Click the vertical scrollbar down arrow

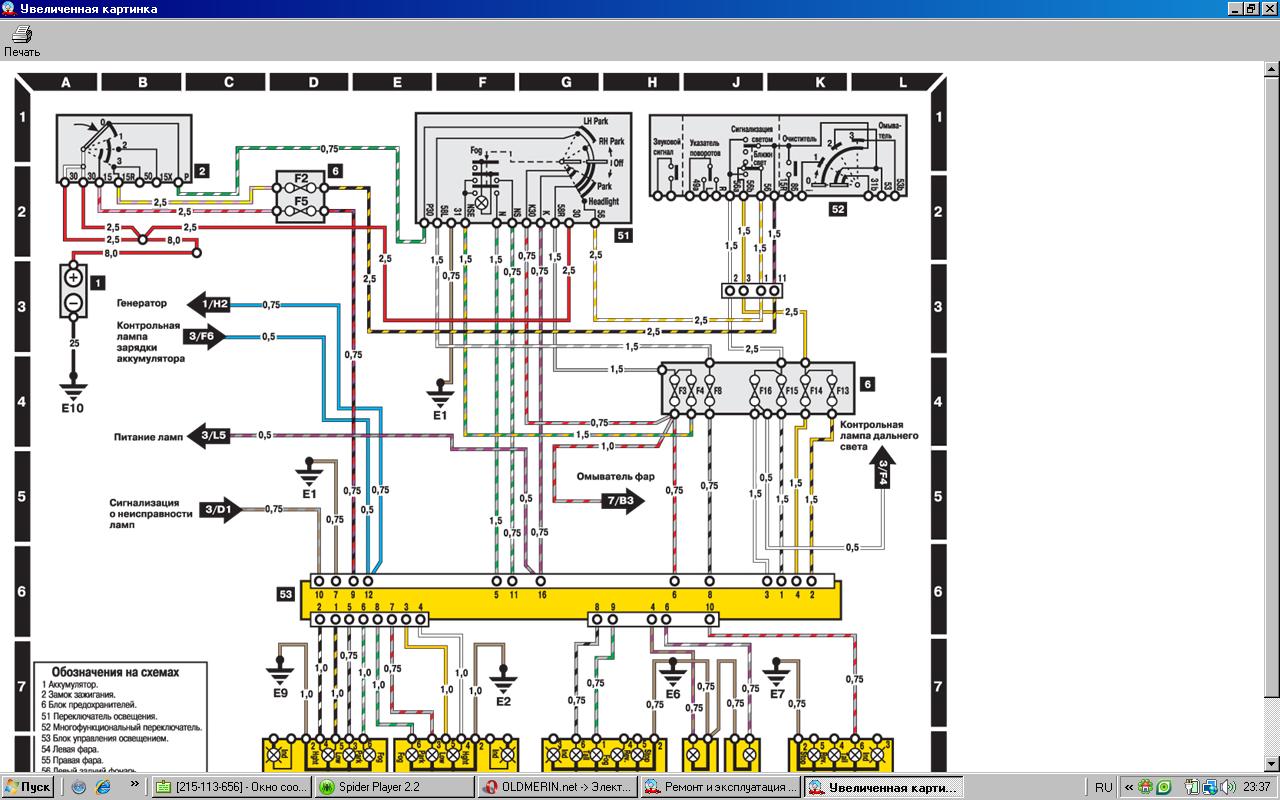click(1271, 766)
